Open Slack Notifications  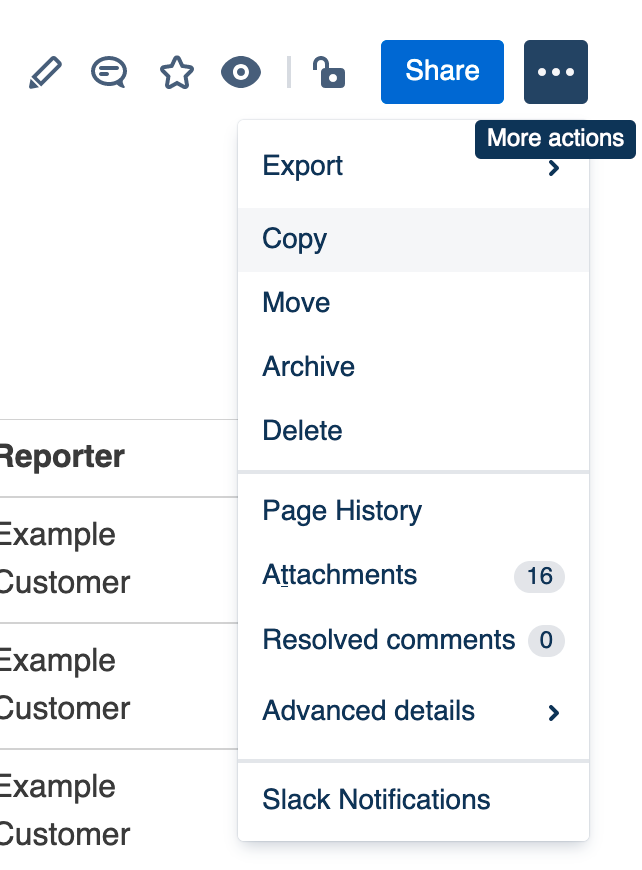[x=413, y=800]
